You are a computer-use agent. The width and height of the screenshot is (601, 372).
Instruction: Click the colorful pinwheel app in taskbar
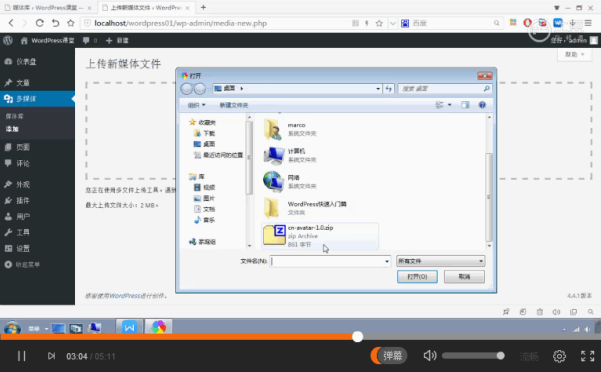158,327
